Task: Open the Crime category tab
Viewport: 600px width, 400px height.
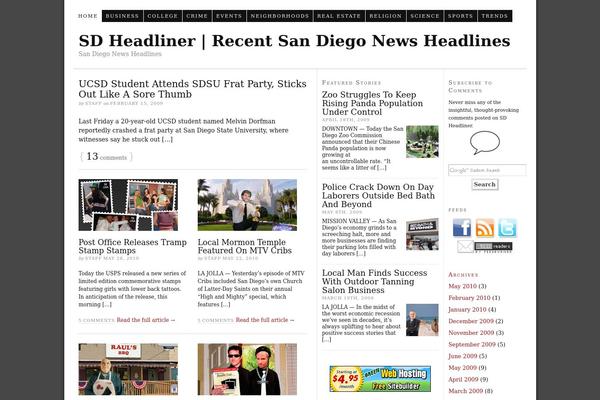Action: click(197, 16)
